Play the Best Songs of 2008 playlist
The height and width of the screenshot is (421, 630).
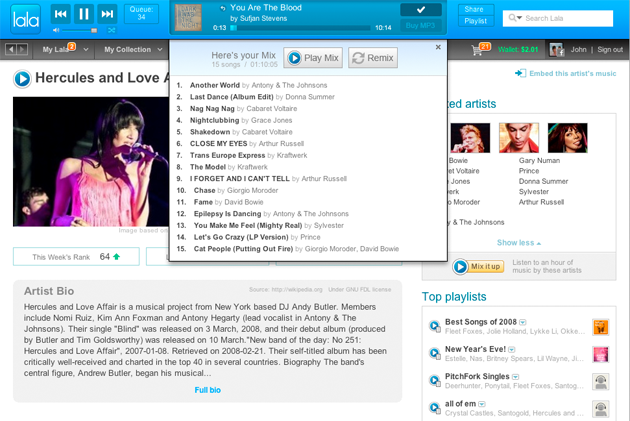click(x=434, y=326)
